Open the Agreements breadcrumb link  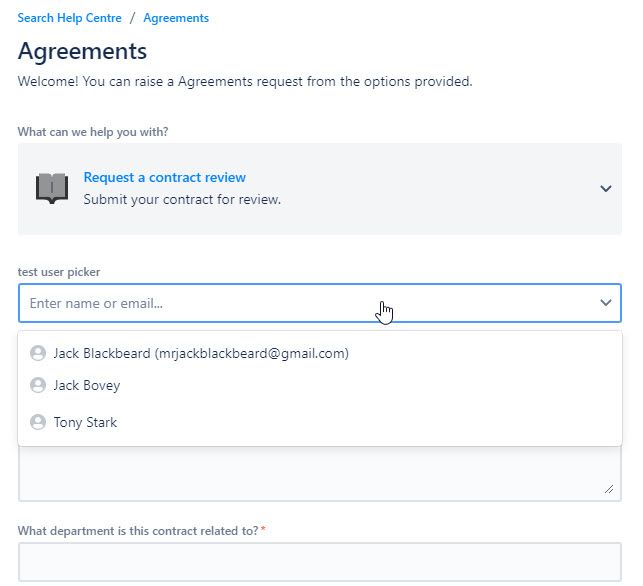tap(176, 18)
